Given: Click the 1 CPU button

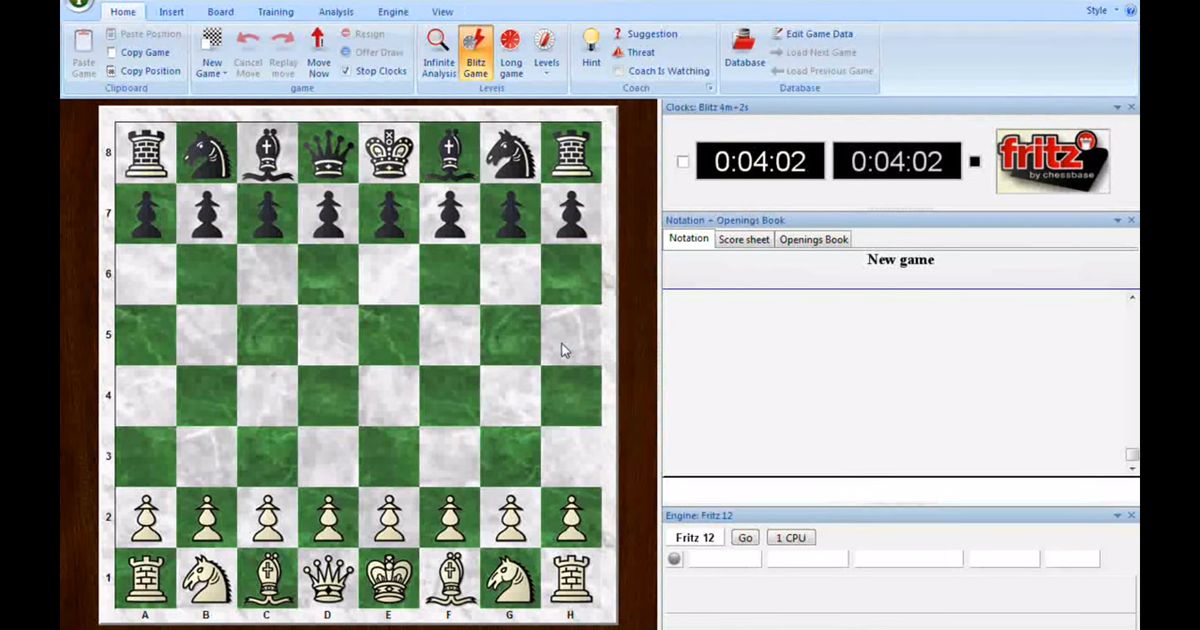Looking at the screenshot, I should [x=790, y=537].
